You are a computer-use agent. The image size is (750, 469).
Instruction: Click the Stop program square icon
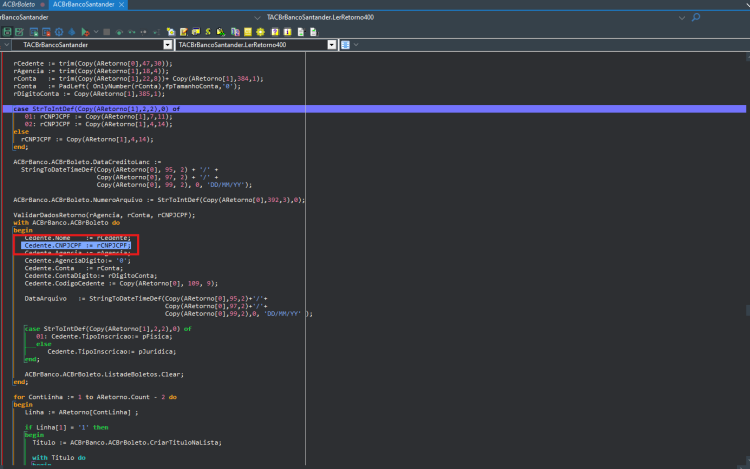tap(107, 32)
